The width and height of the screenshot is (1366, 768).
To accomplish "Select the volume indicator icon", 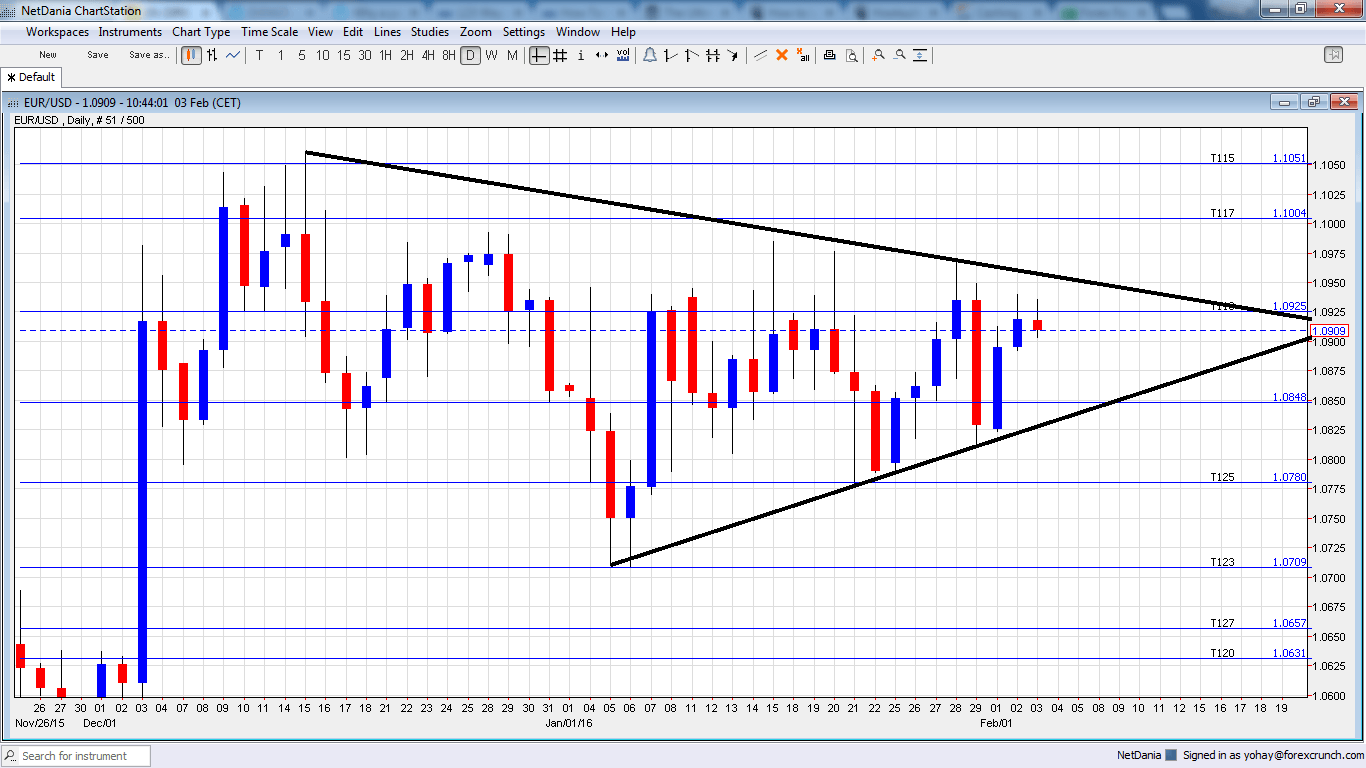I will [624, 56].
